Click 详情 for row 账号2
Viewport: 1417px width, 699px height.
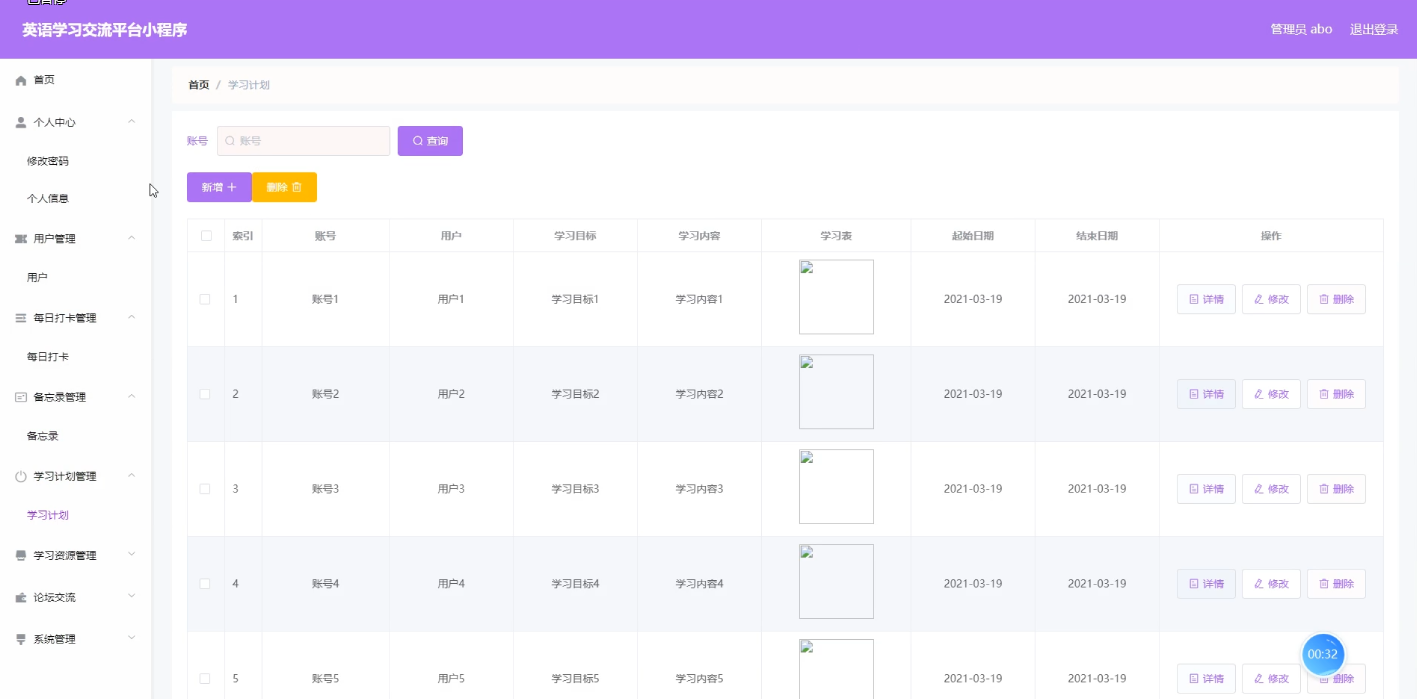[x=1206, y=394]
